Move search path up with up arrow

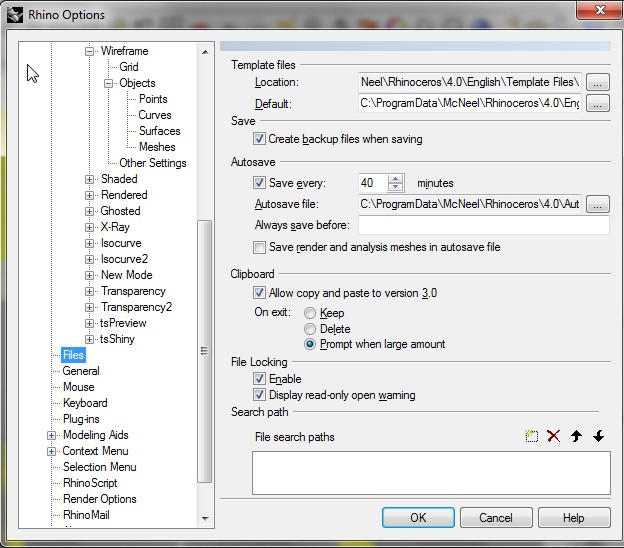pyautogui.click(x=576, y=436)
